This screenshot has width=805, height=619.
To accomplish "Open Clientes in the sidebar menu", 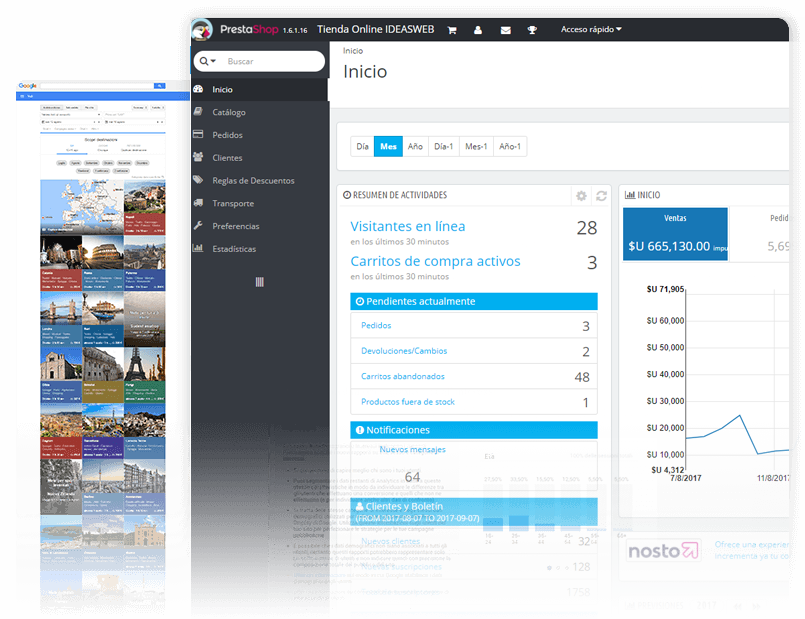I will 260,158.
